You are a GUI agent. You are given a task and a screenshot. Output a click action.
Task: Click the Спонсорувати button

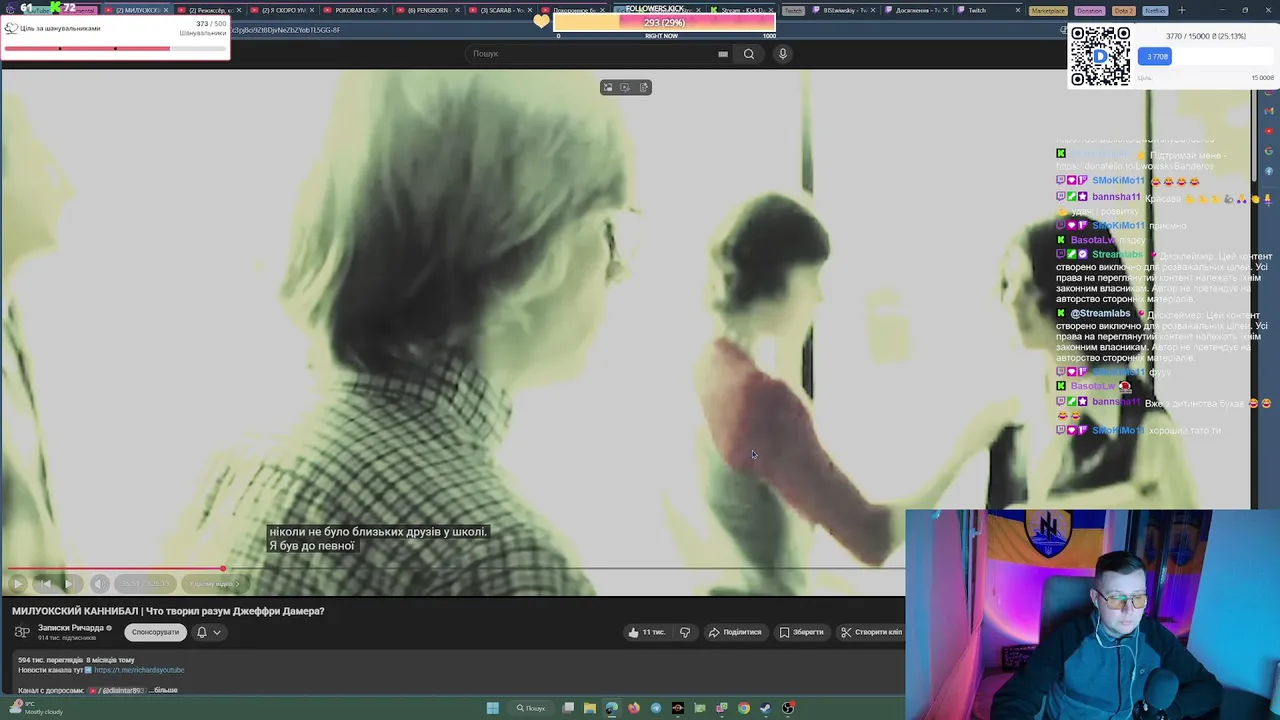coord(155,632)
